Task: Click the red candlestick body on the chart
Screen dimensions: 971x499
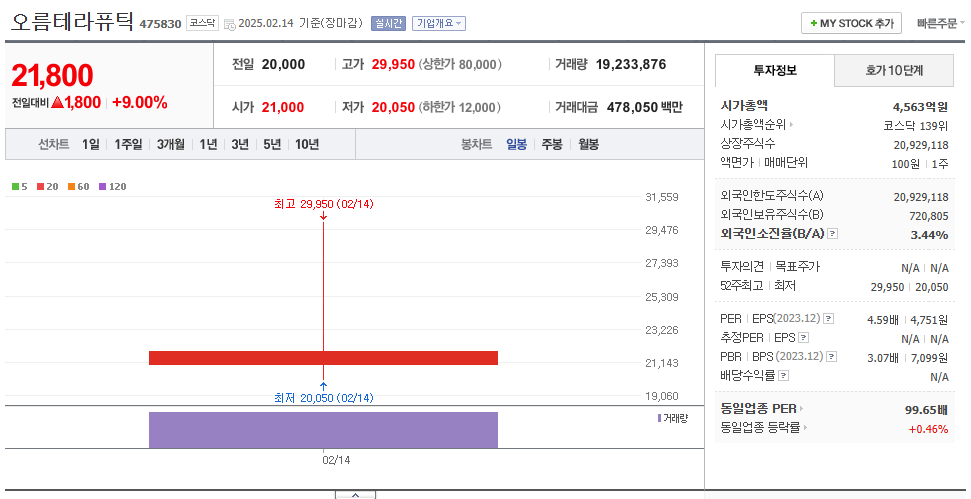Action: [323, 358]
